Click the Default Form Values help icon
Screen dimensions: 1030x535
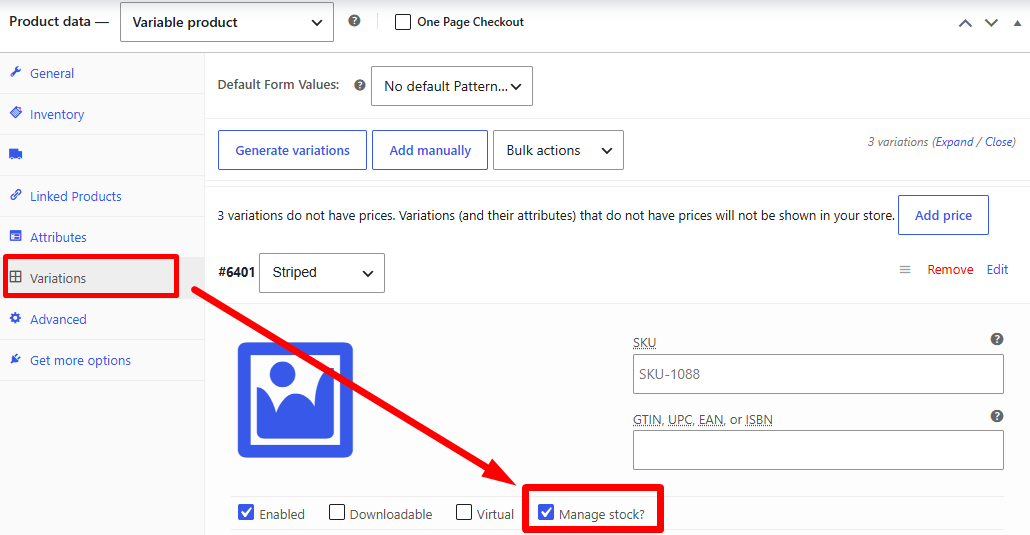359,85
